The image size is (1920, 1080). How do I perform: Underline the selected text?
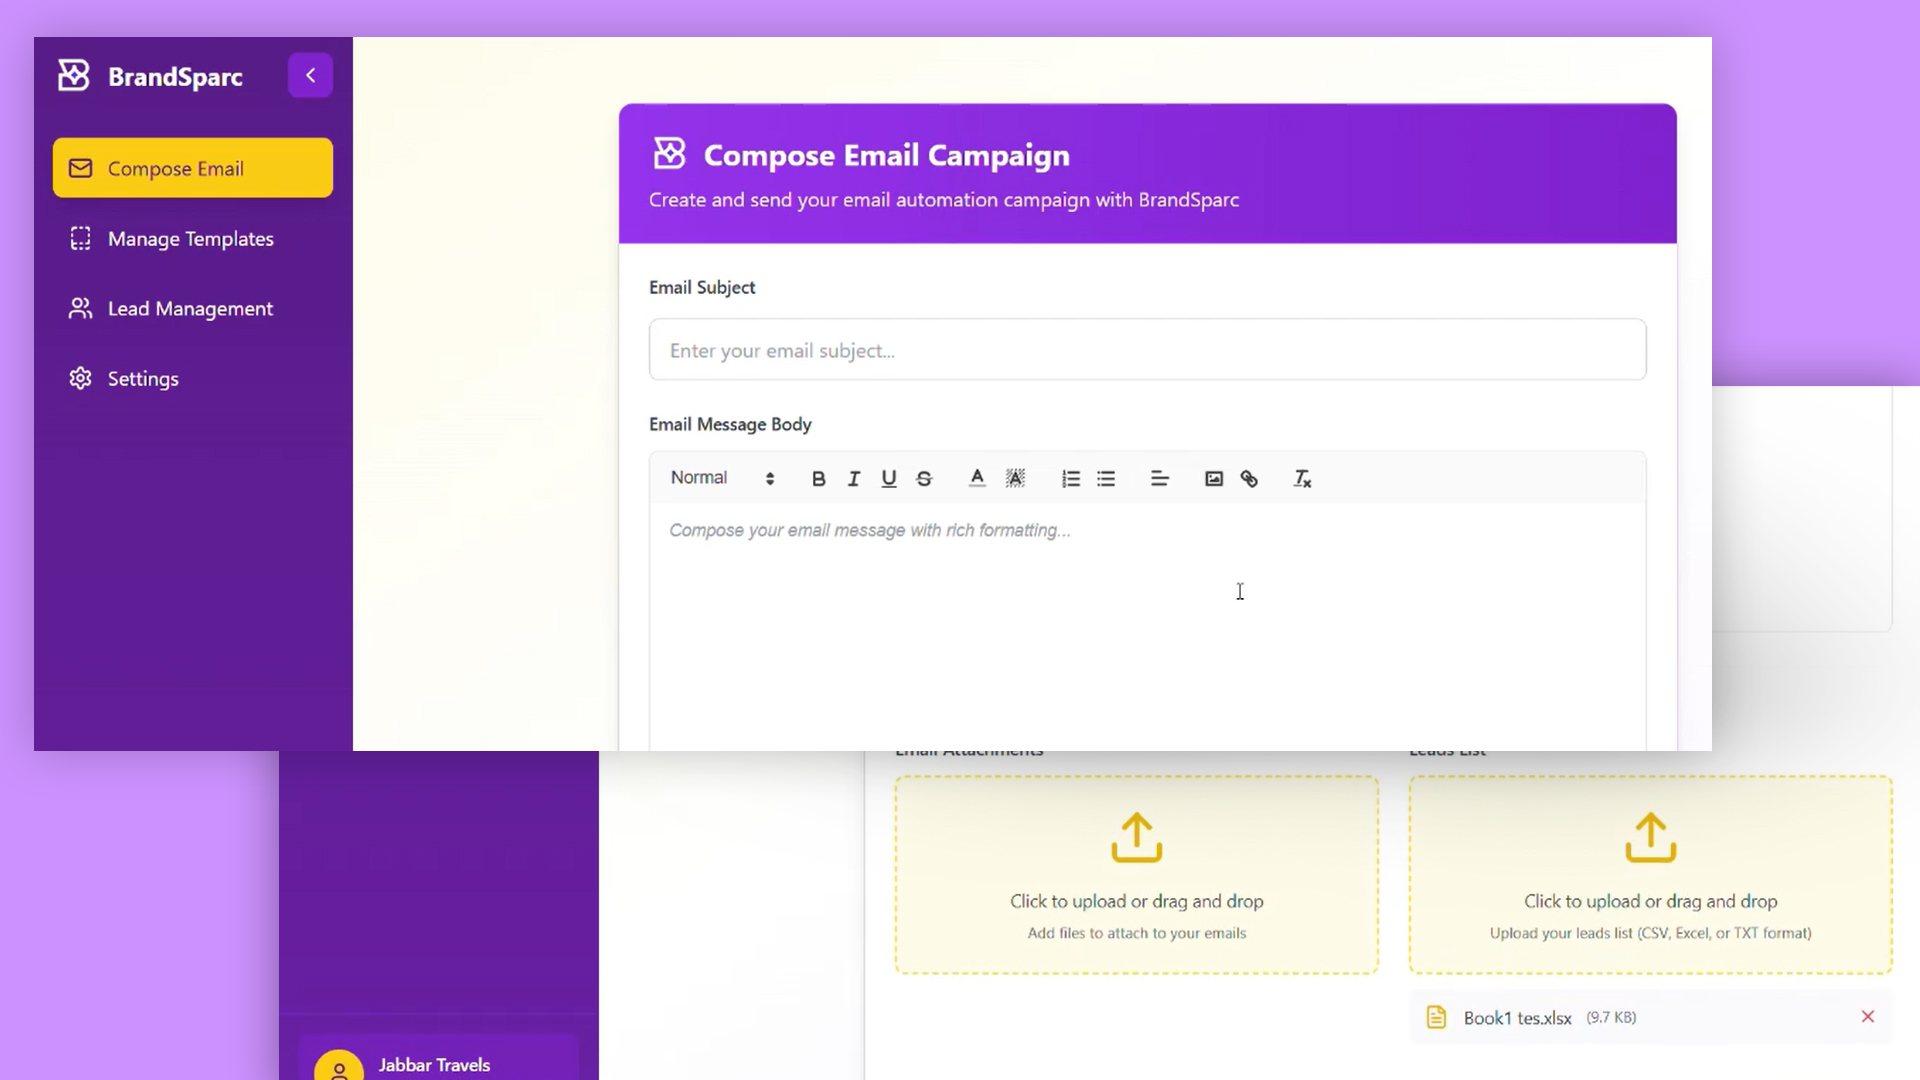point(888,478)
